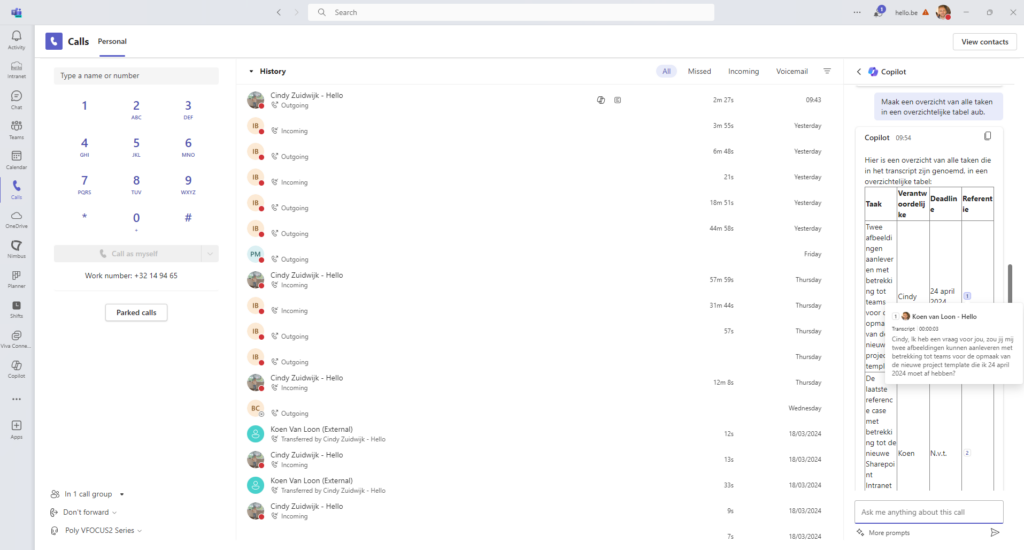Open the Shifts app
The width and height of the screenshot is (1024, 550).
click(16, 309)
